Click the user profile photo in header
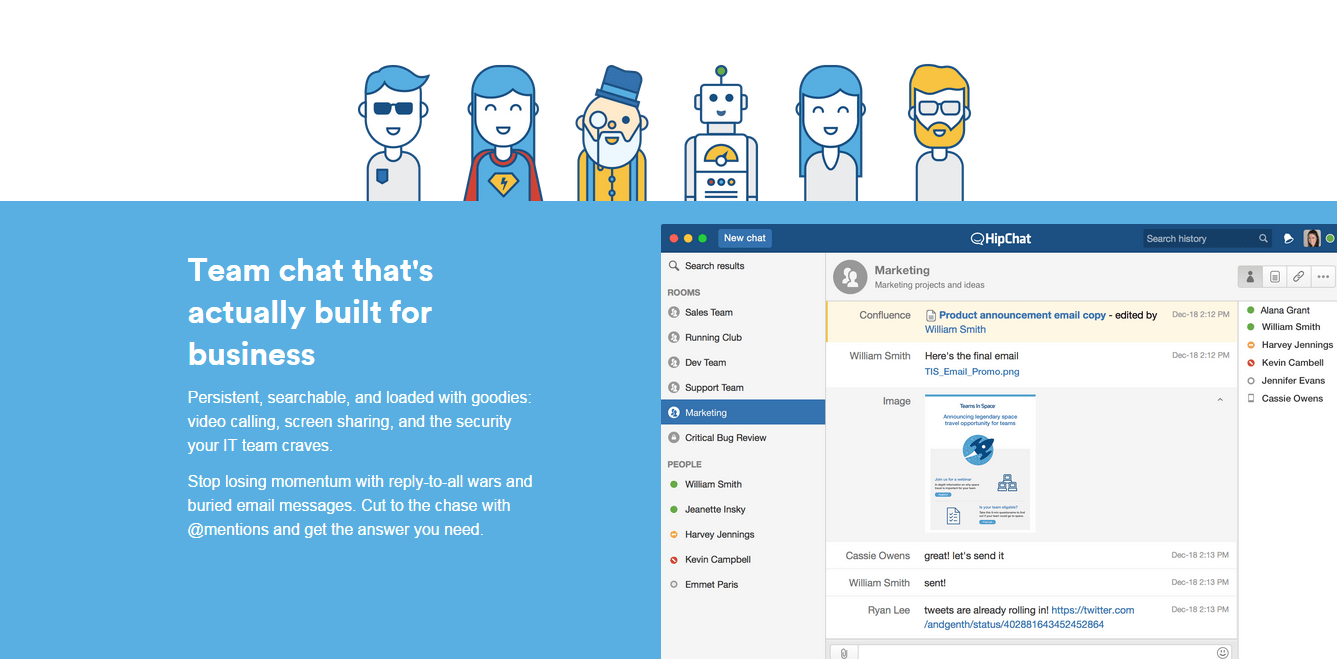 point(1311,239)
